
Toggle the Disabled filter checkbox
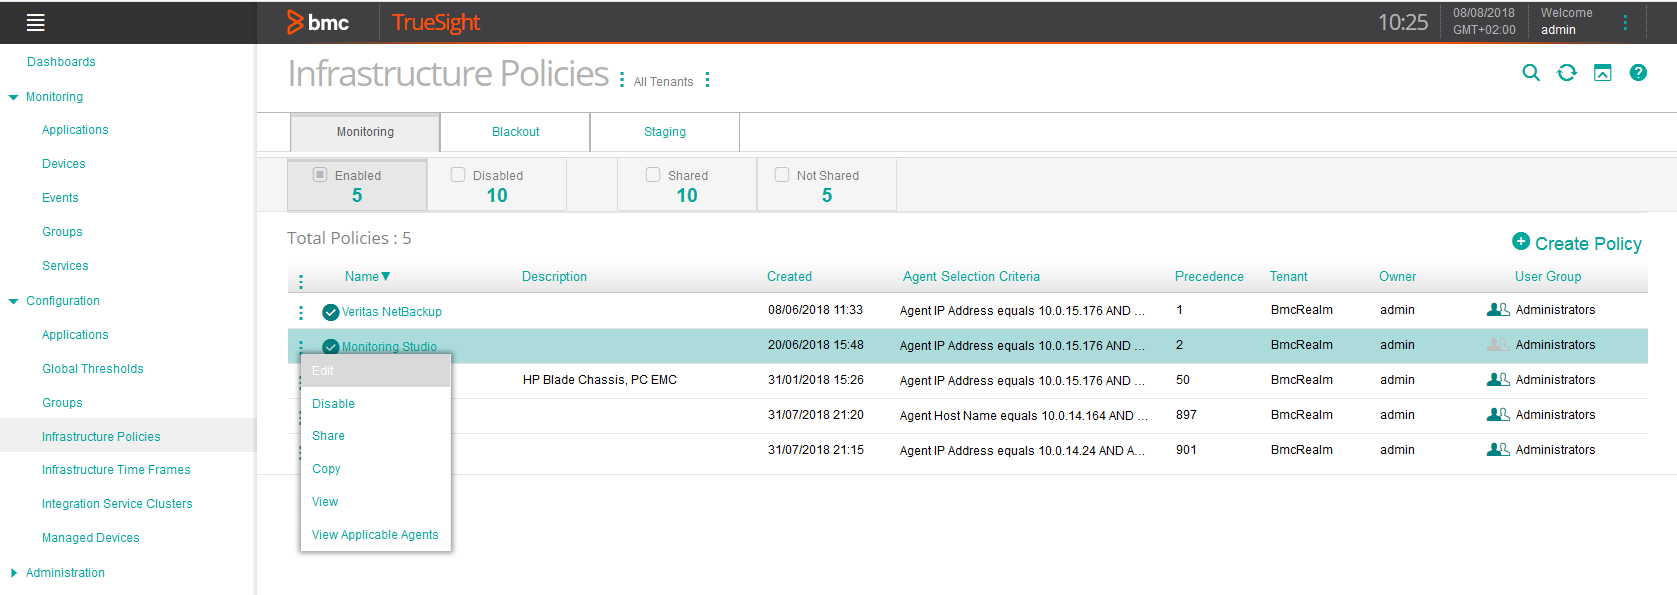tap(458, 174)
